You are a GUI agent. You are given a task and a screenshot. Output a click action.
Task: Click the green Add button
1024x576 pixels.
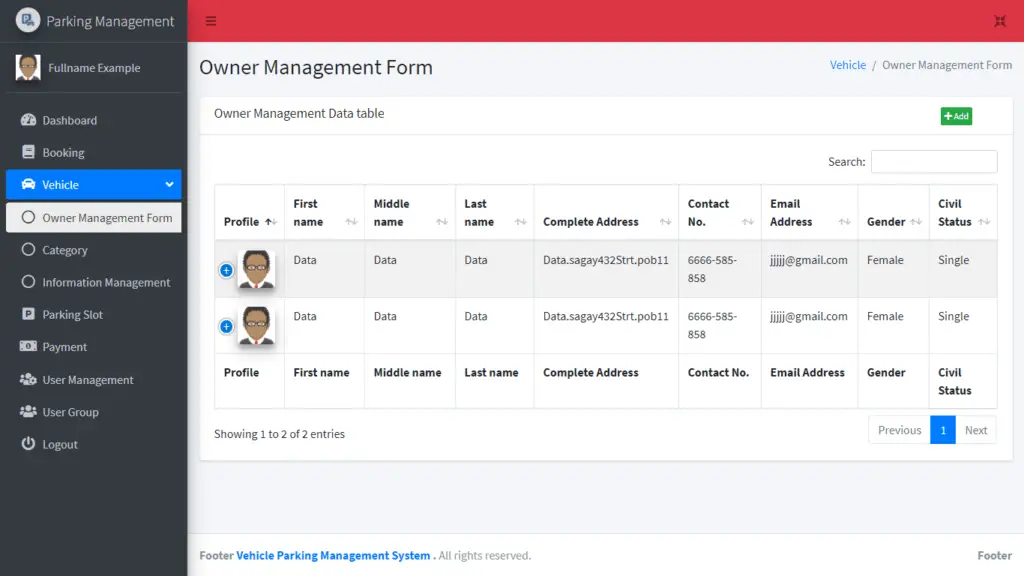tap(956, 116)
